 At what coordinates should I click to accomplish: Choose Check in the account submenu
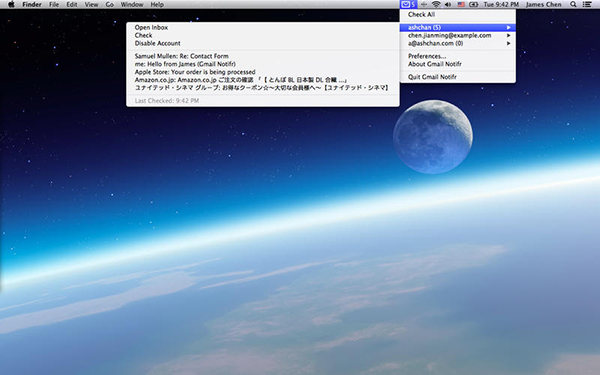click(263, 36)
